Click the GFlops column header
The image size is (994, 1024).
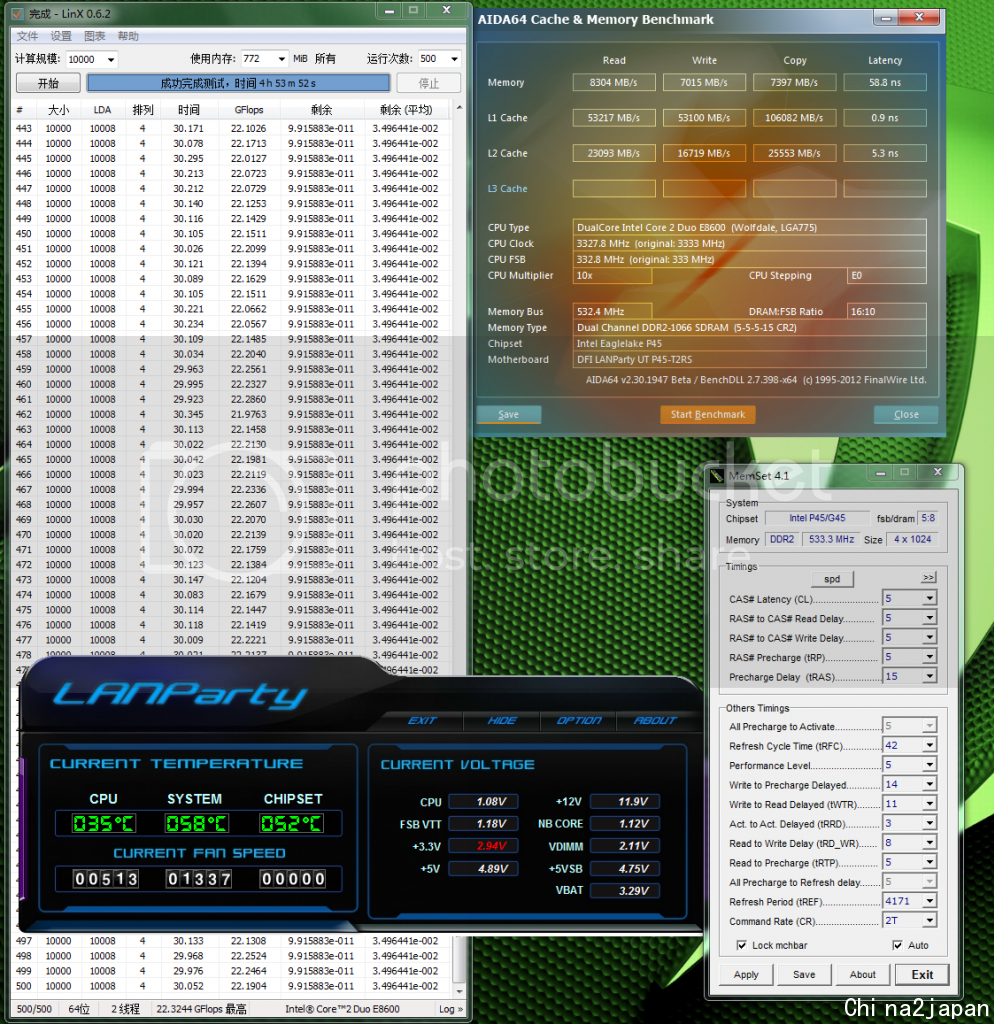(249, 110)
